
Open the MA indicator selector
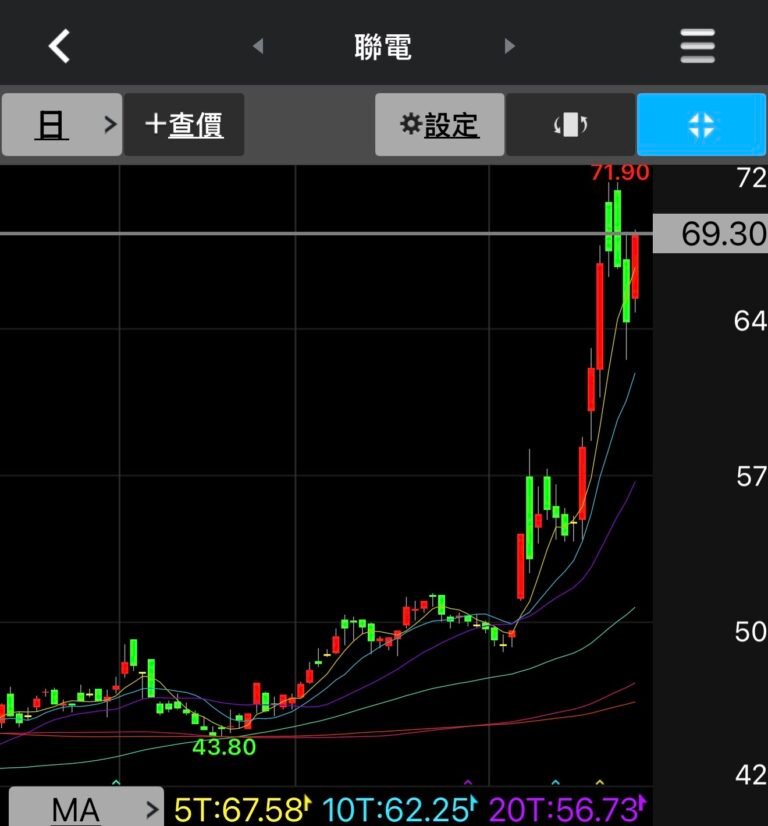click(84, 808)
